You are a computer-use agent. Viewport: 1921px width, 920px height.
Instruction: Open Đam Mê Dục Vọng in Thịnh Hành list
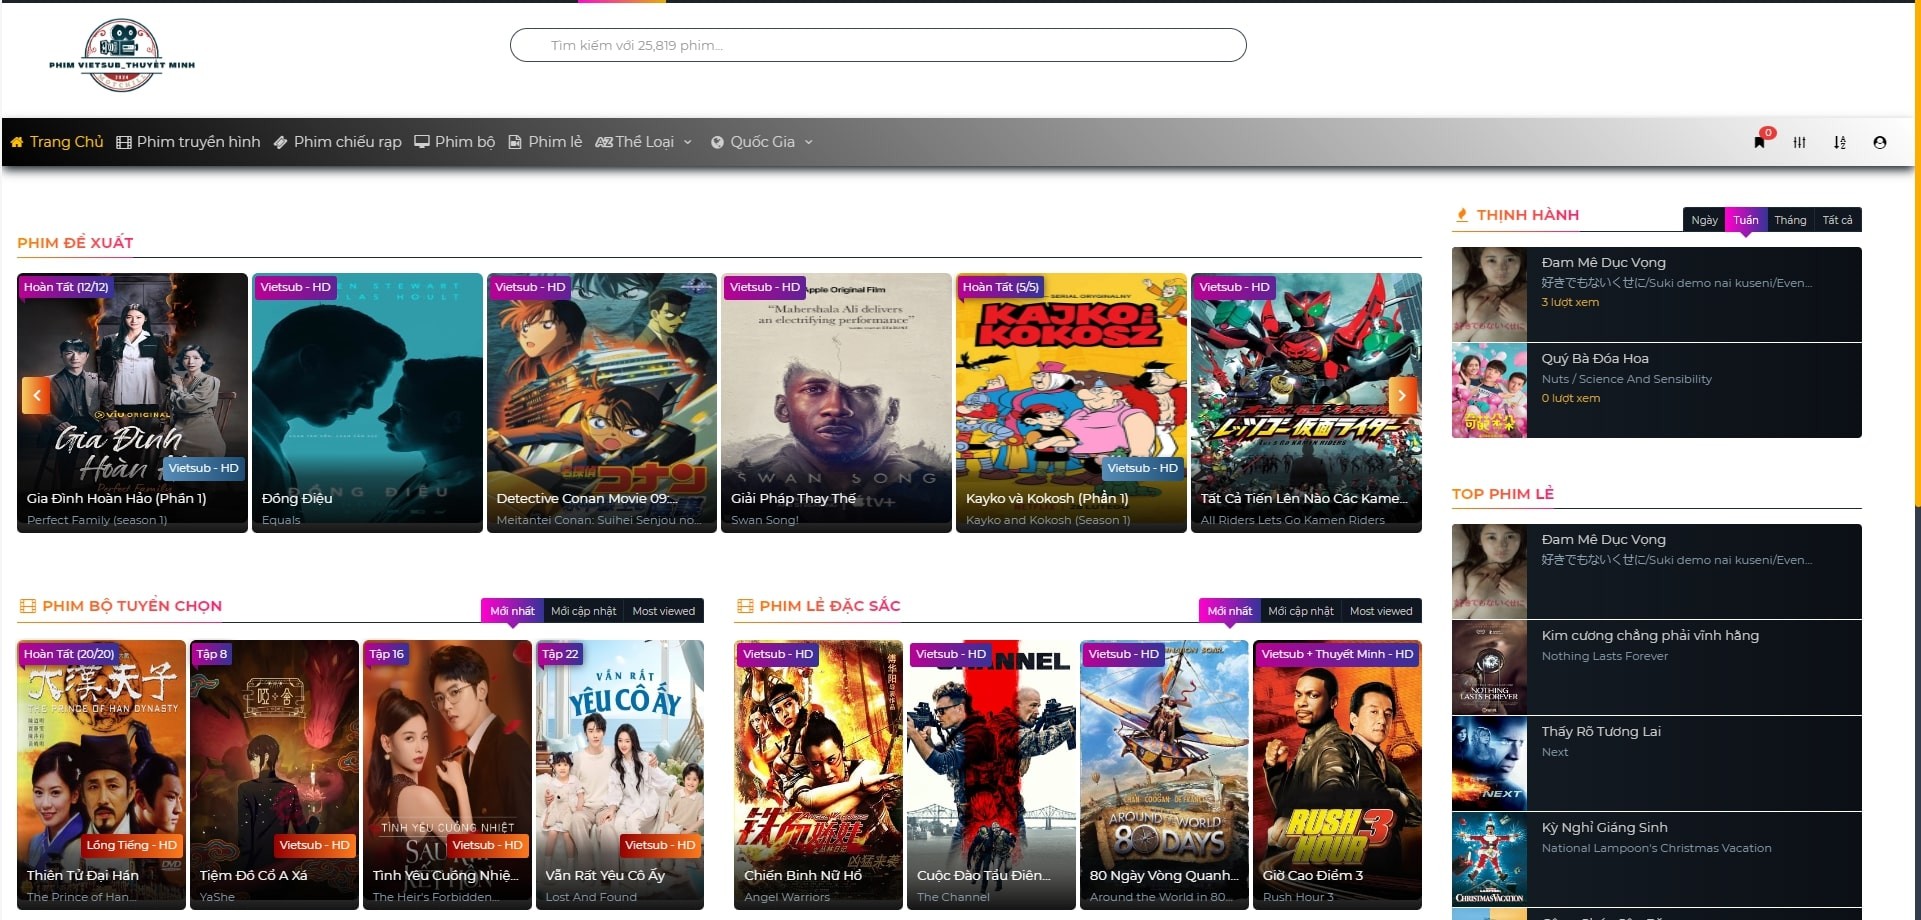pyautogui.click(x=1657, y=294)
